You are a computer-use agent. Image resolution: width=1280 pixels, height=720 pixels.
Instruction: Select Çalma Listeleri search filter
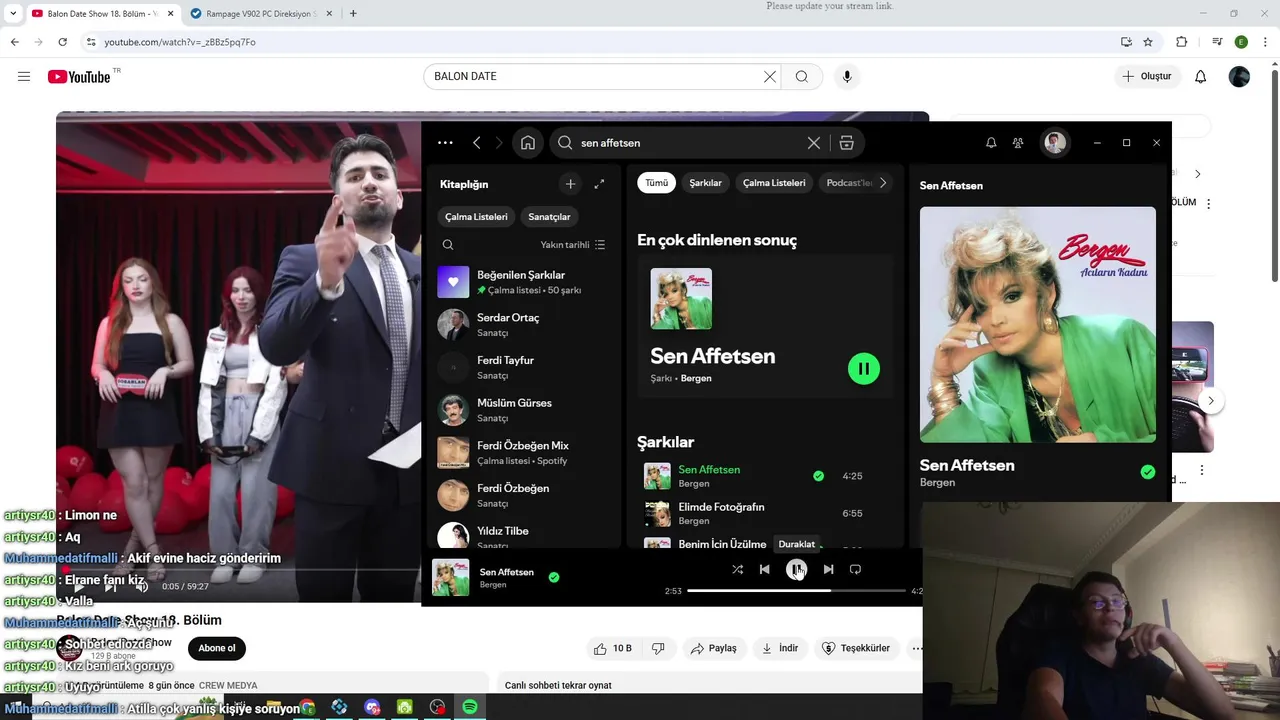[x=774, y=183]
